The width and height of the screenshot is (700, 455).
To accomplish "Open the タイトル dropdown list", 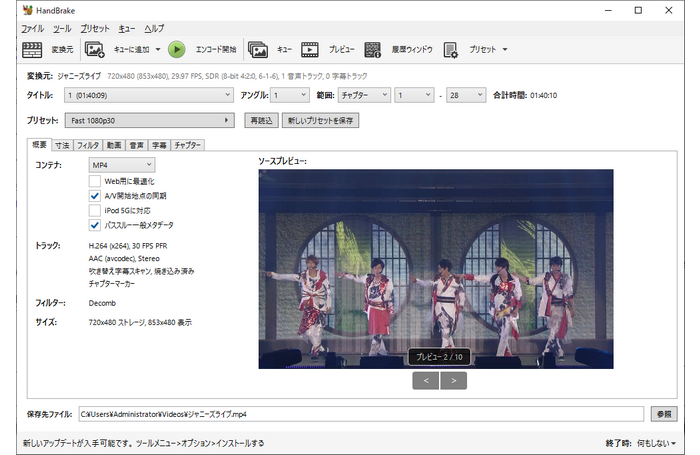I will [149, 95].
